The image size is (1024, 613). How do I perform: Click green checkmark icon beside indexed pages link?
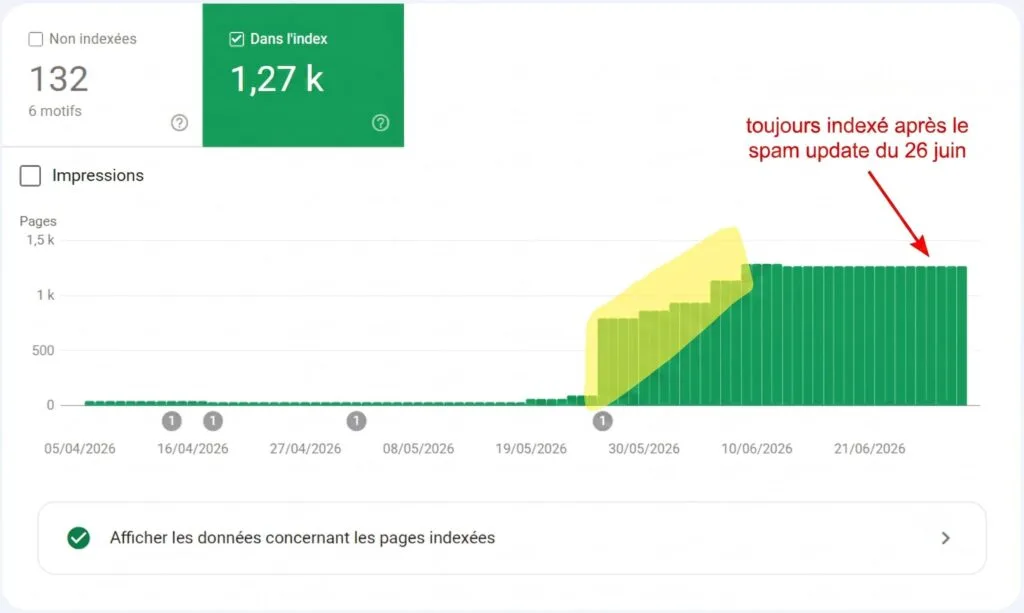[79, 538]
